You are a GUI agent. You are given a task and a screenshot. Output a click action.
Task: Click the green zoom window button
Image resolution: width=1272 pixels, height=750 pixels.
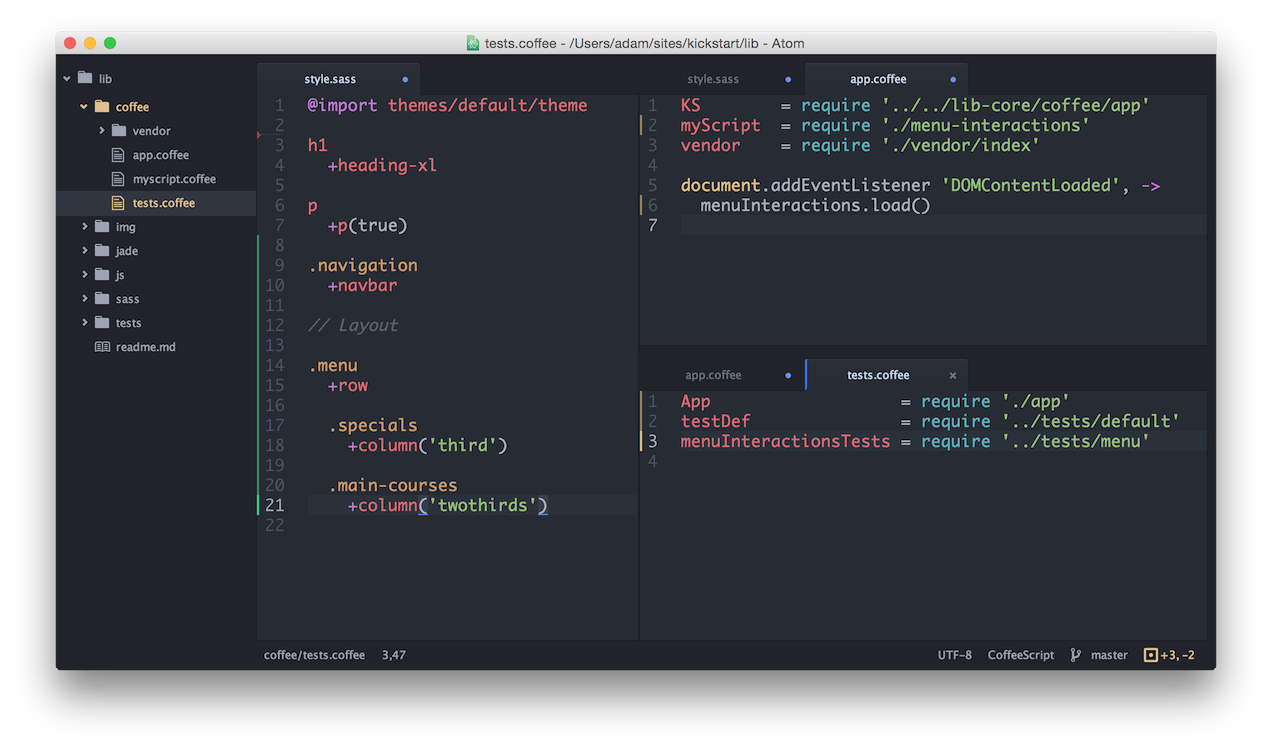pyautogui.click(x=110, y=43)
